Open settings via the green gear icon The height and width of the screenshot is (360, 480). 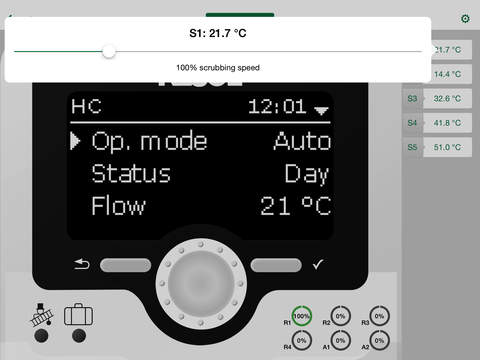tap(465, 19)
